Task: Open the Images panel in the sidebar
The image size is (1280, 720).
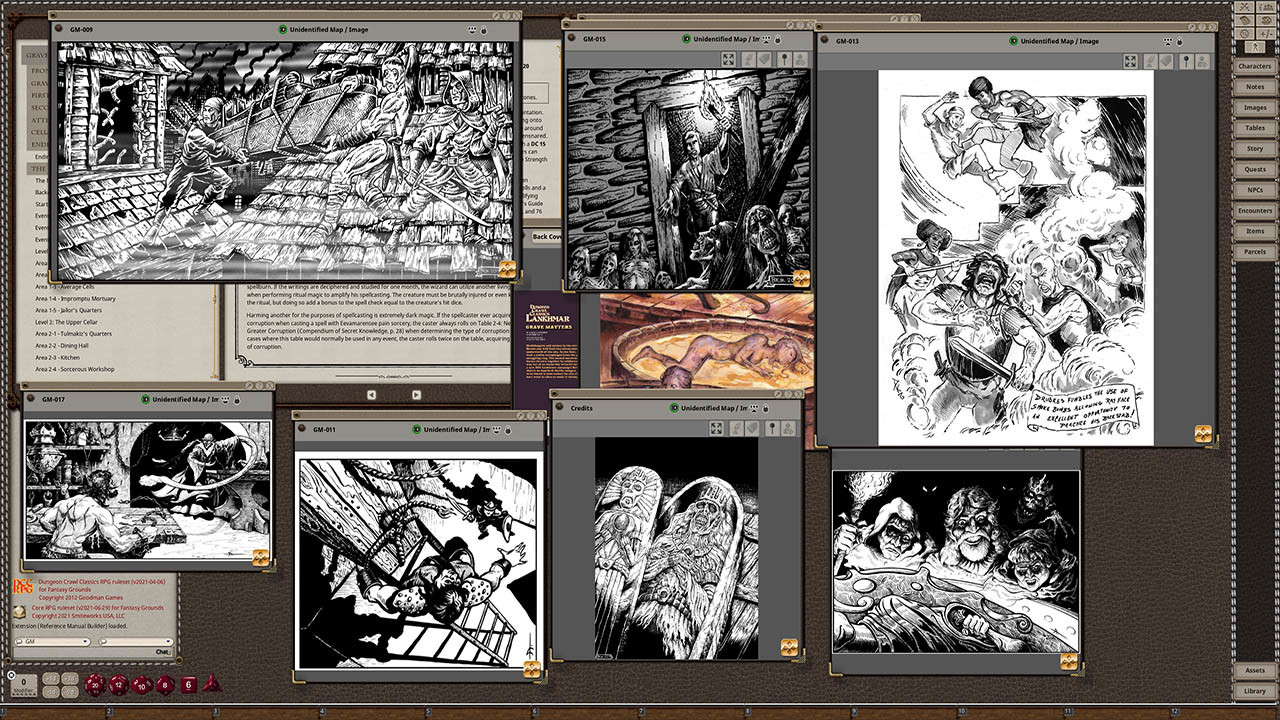Action: (1255, 107)
